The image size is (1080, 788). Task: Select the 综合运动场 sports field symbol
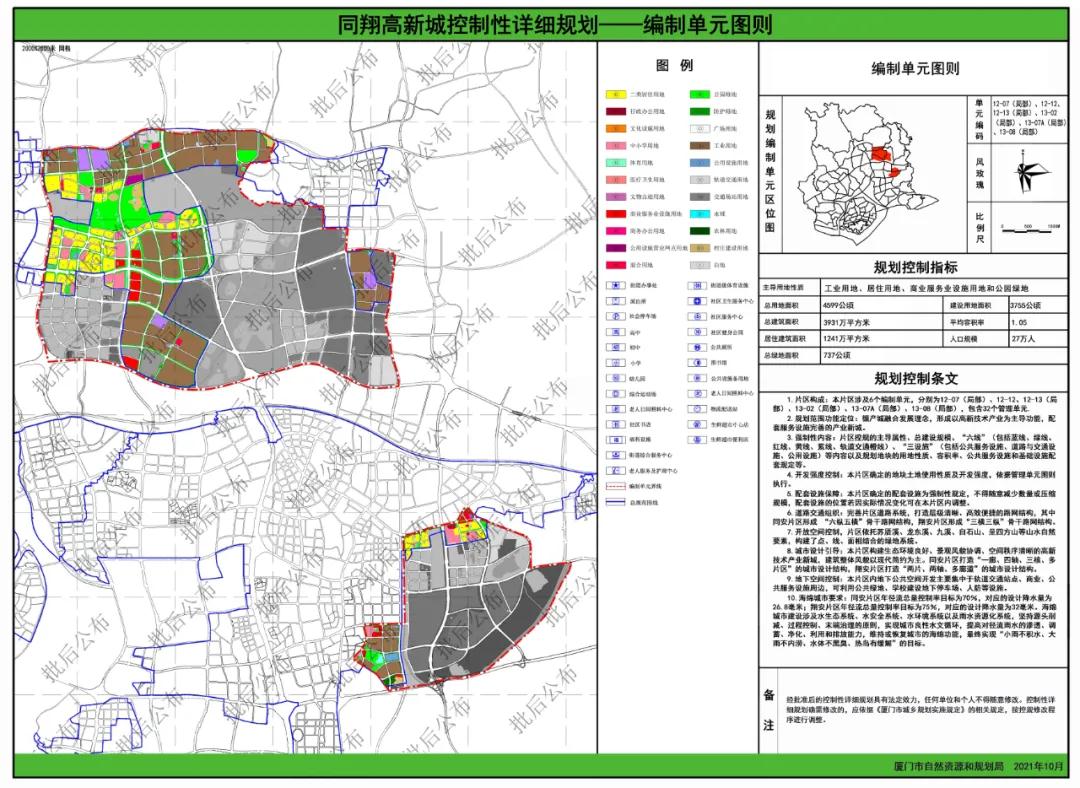[614, 394]
